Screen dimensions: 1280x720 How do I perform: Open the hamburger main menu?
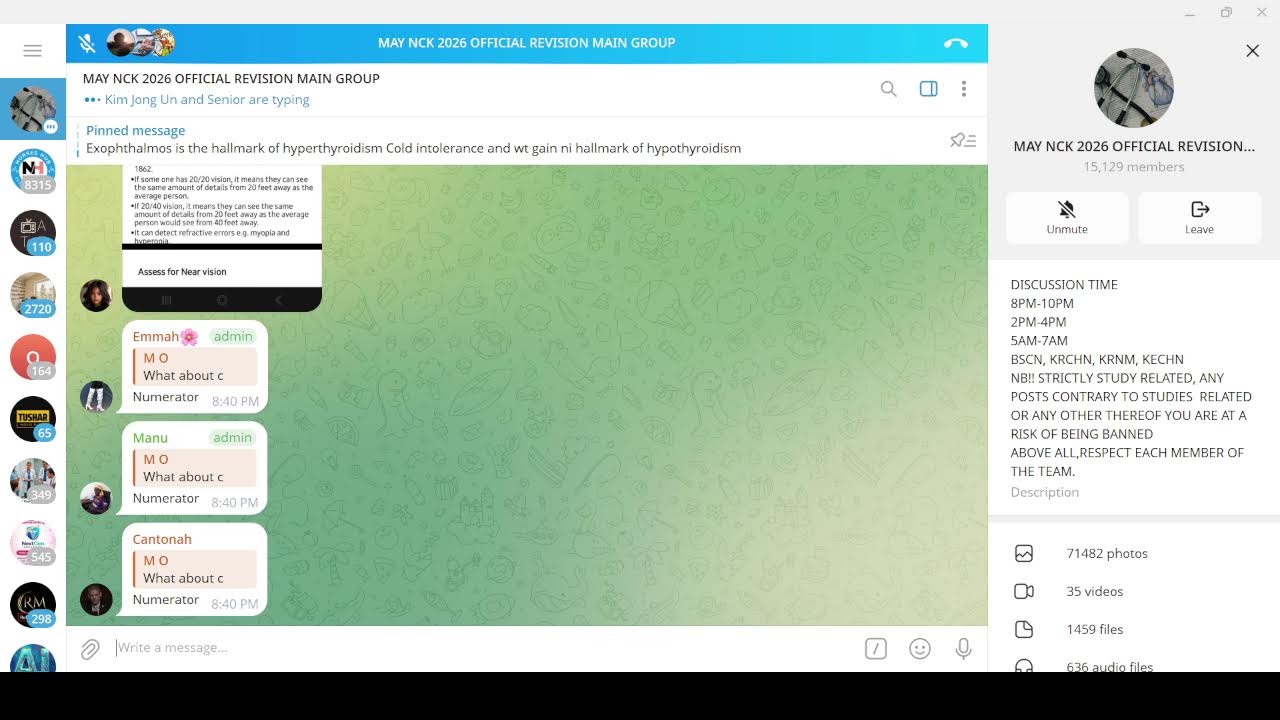[x=32, y=51]
